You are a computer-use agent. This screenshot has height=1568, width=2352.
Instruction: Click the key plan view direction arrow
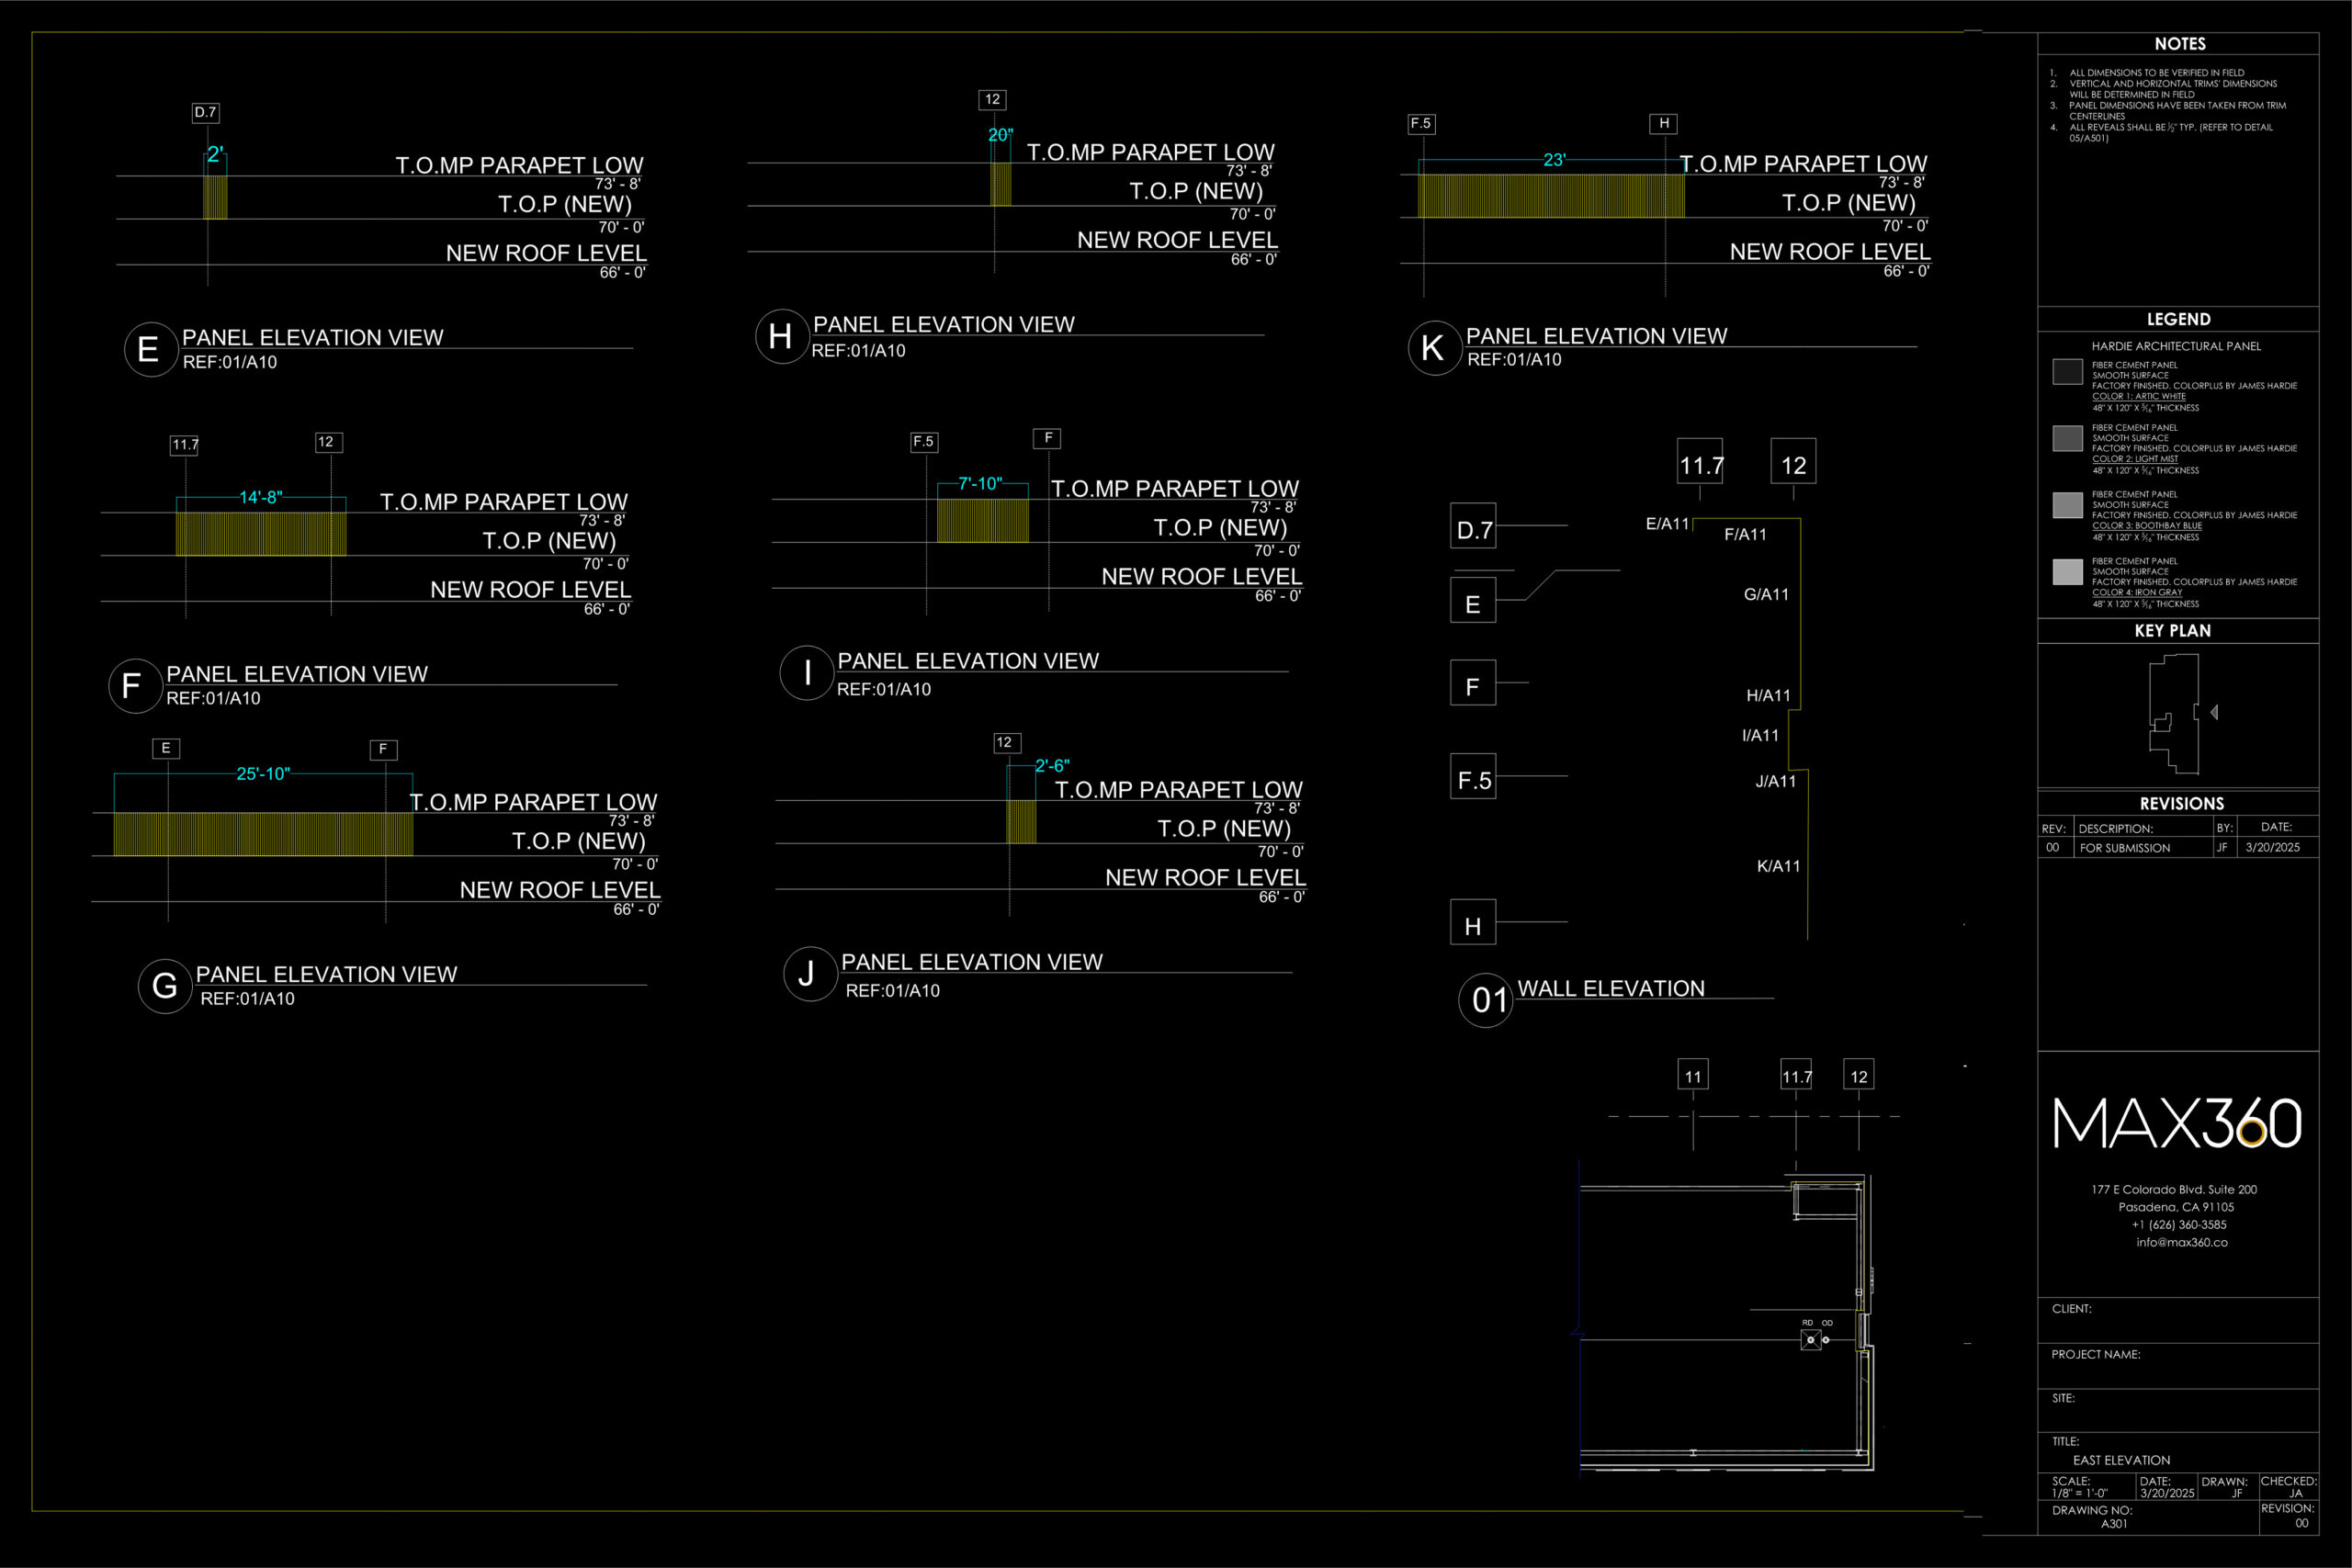pyautogui.click(x=2214, y=712)
